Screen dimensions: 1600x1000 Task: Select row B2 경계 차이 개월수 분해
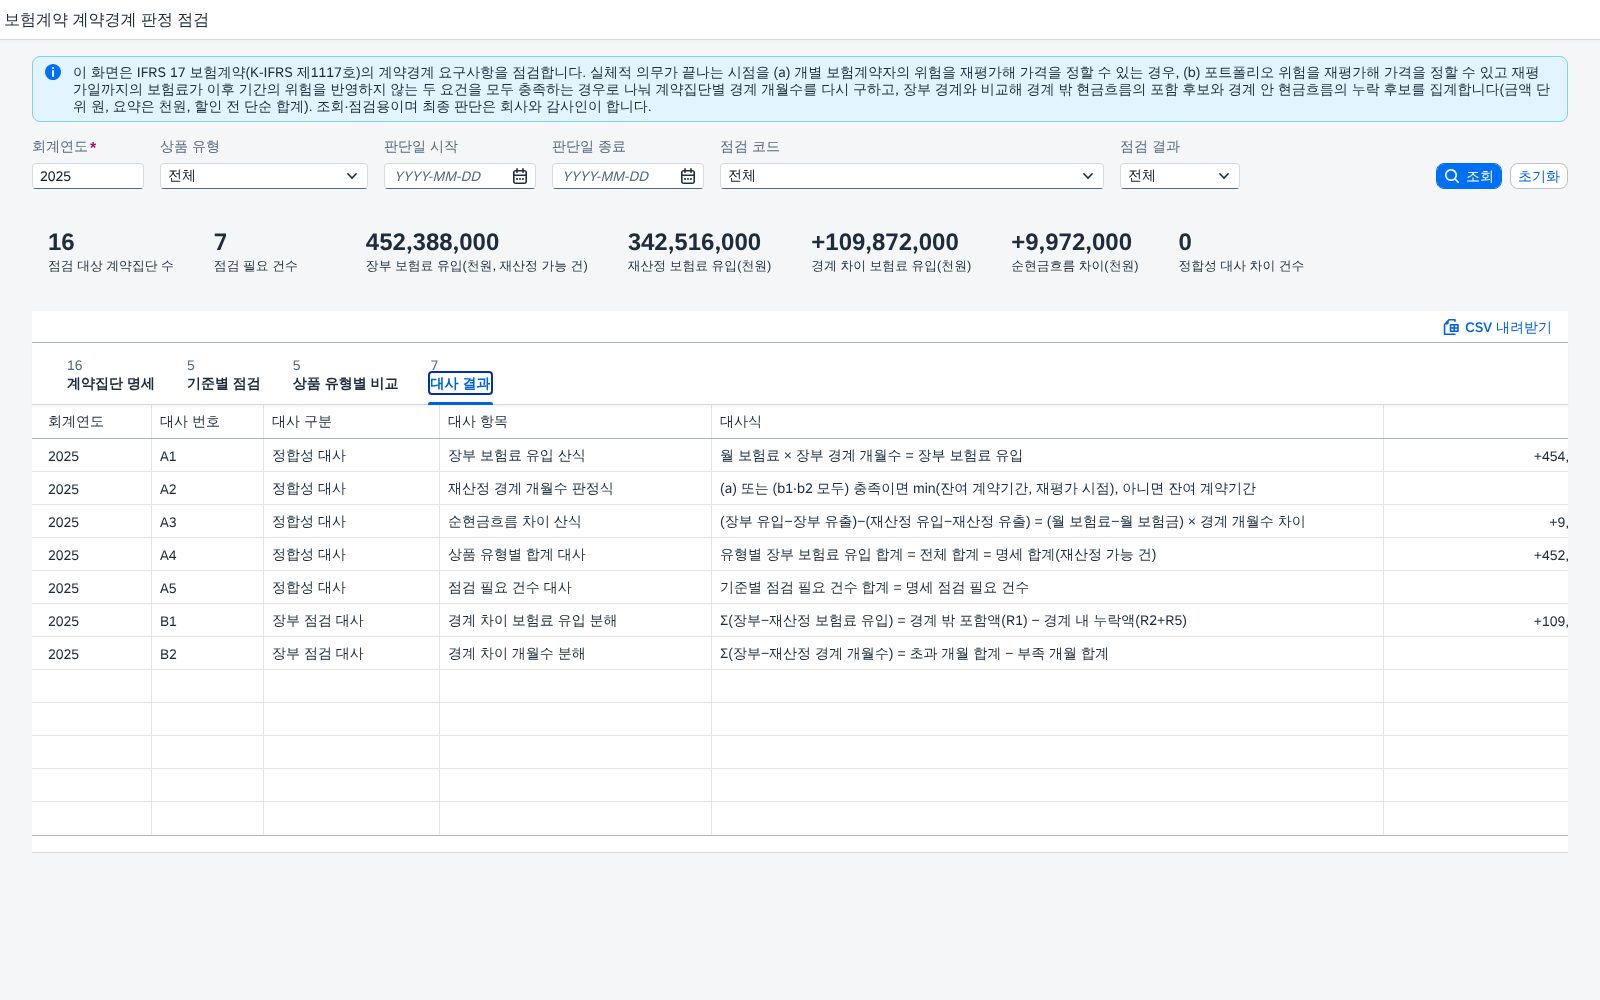coord(800,653)
